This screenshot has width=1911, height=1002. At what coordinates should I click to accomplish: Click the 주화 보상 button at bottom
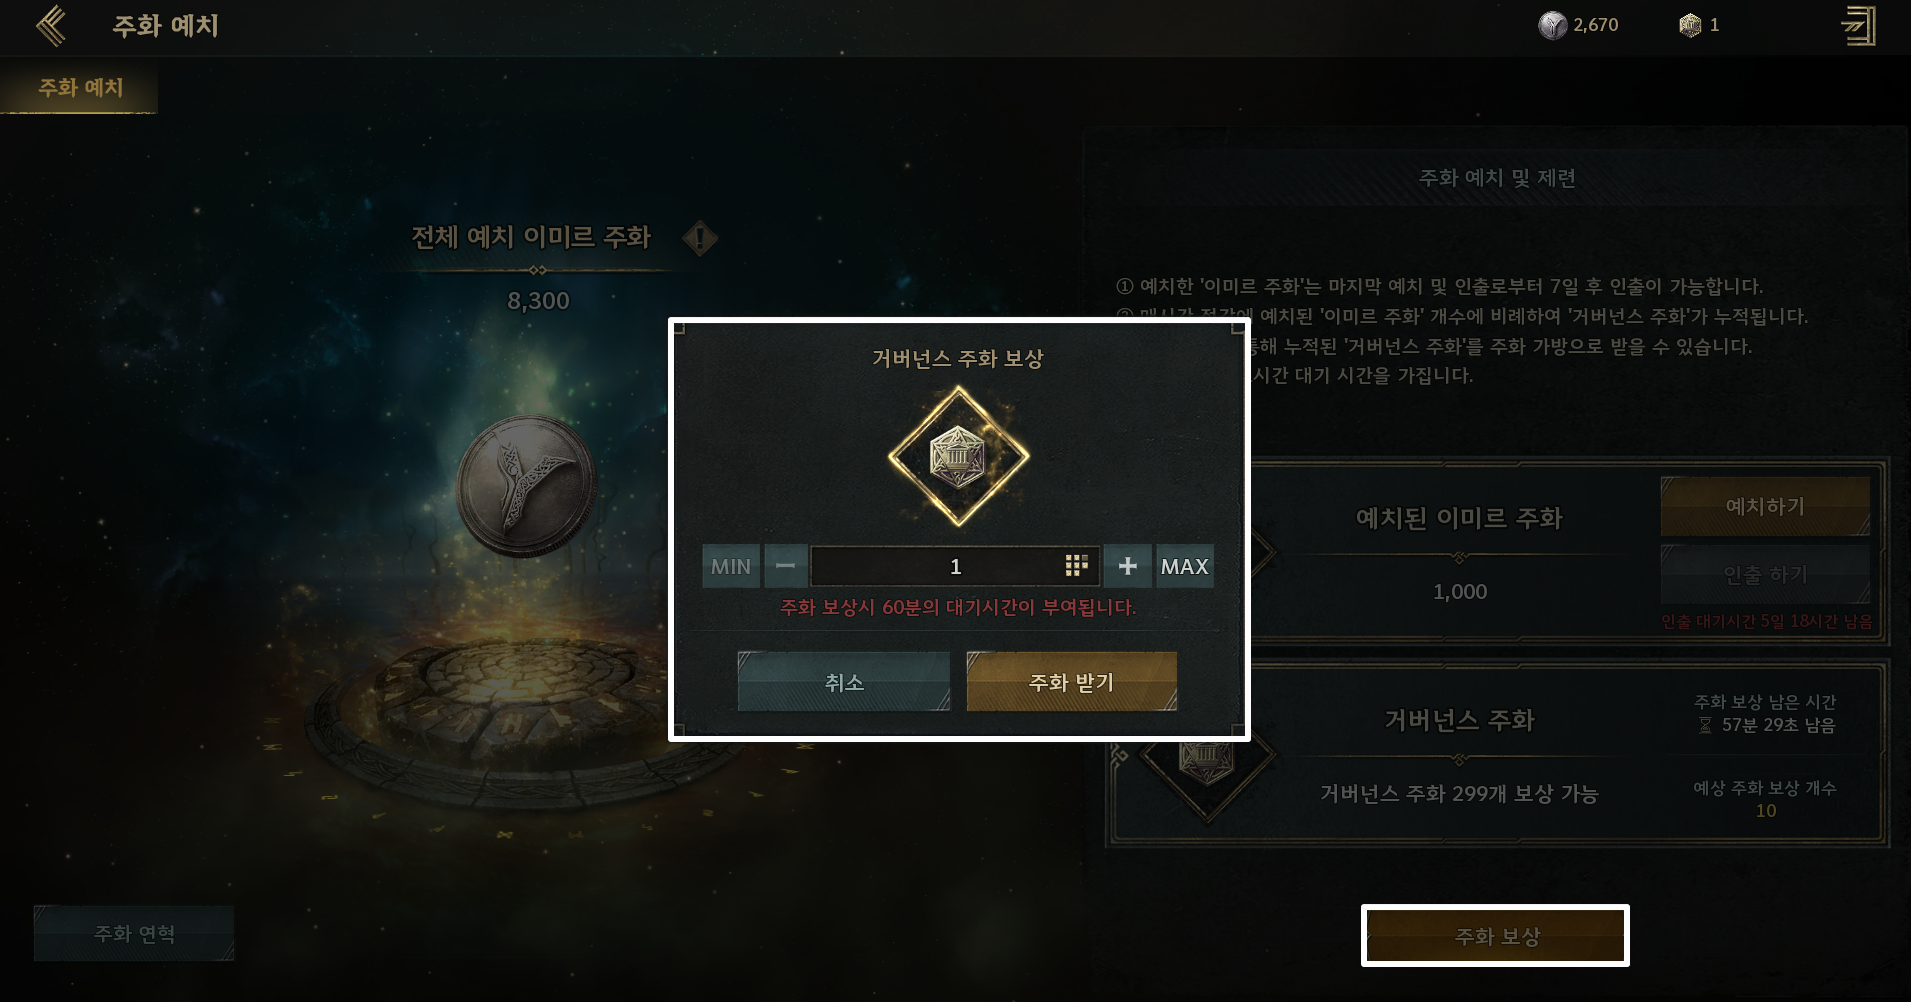click(1496, 936)
